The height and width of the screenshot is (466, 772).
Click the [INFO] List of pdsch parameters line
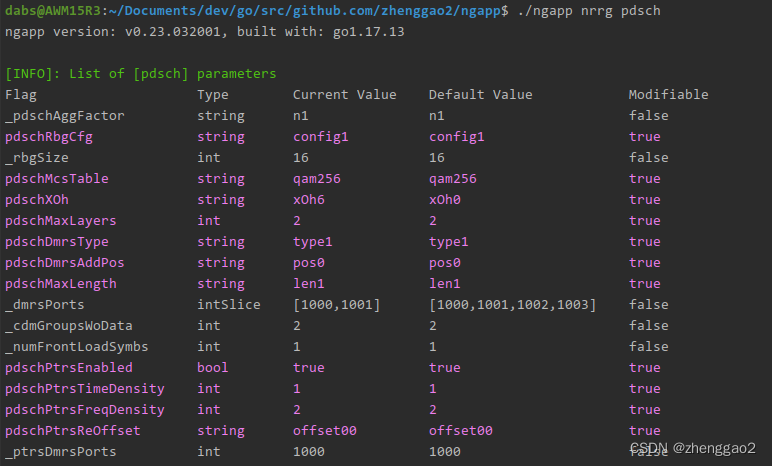140,73
